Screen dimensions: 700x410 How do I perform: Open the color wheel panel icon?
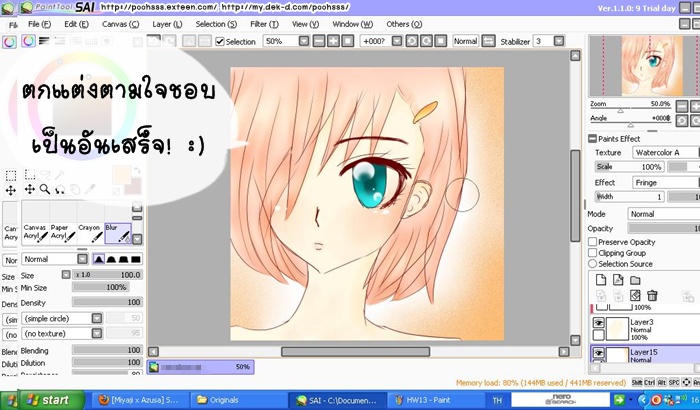pos(9,42)
